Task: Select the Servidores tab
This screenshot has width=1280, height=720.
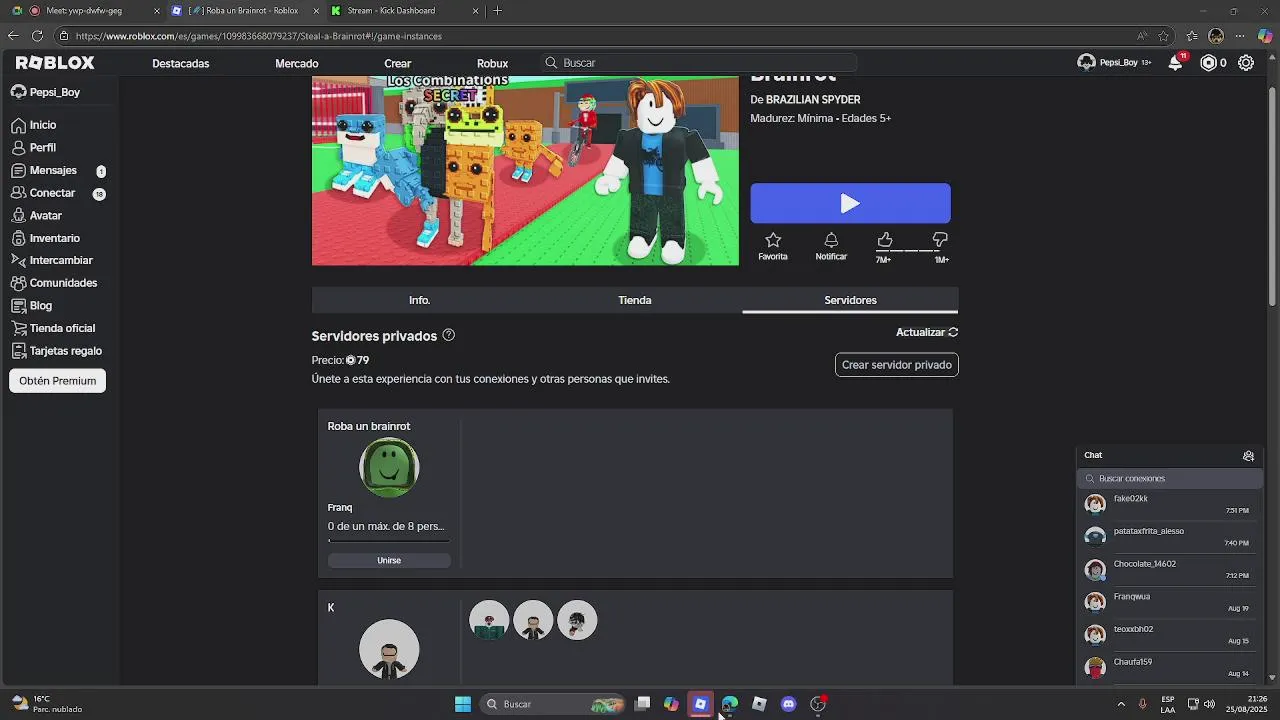Action: coord(850,300)
